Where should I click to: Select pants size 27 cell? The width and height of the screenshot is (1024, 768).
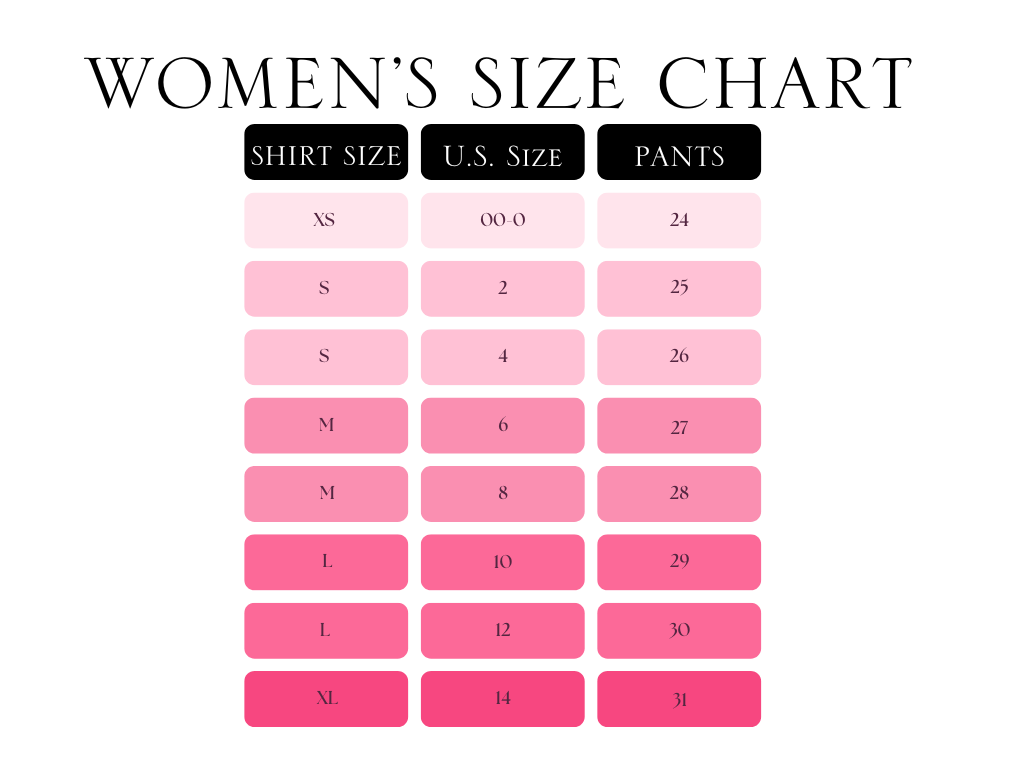pyautogui.click(x=679, y=425)
